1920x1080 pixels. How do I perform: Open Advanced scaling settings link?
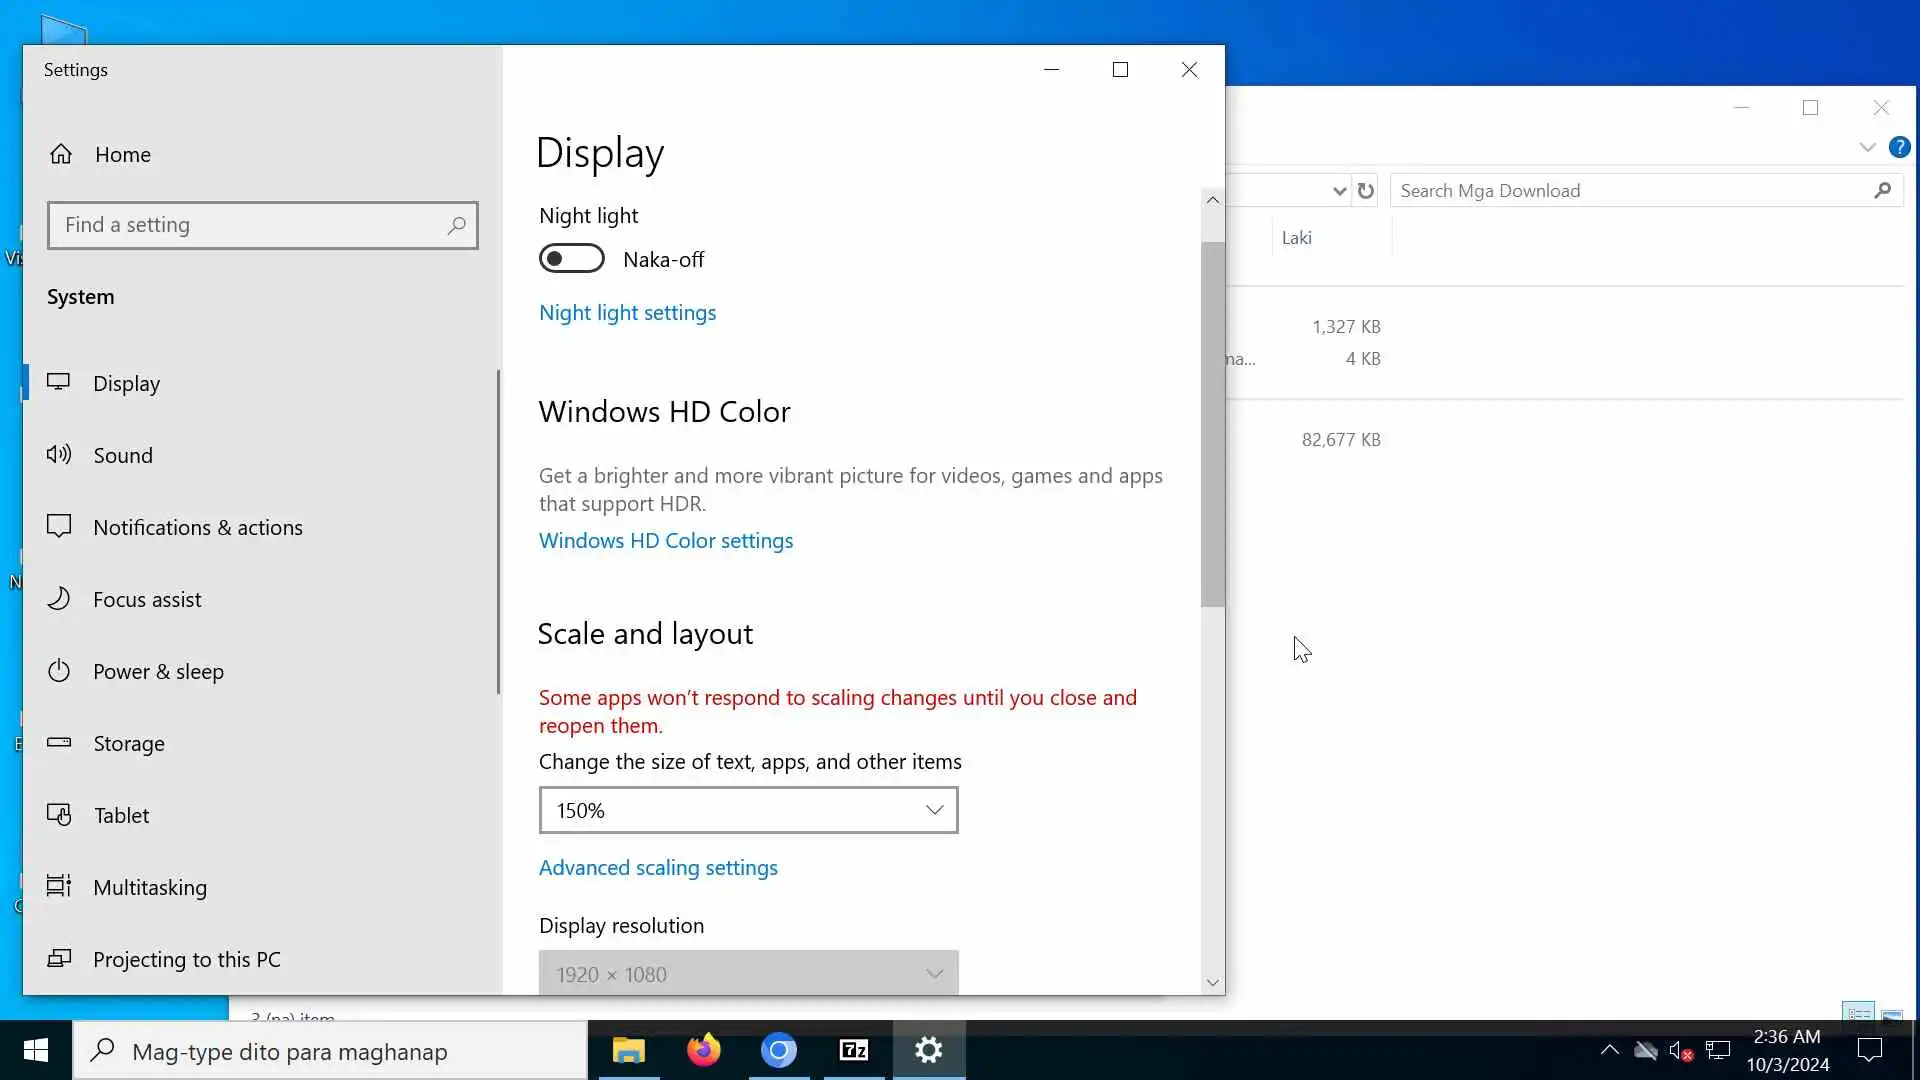pyautogui.click(x=658, y=868)
